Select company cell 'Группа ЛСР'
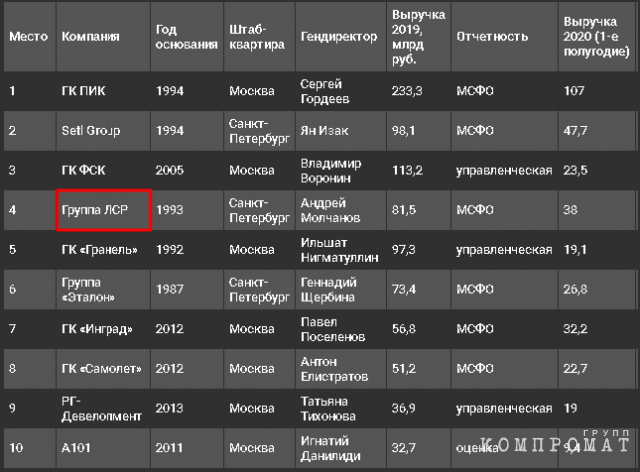The width and height of the screenshot is (640, 472). [95, 210]
